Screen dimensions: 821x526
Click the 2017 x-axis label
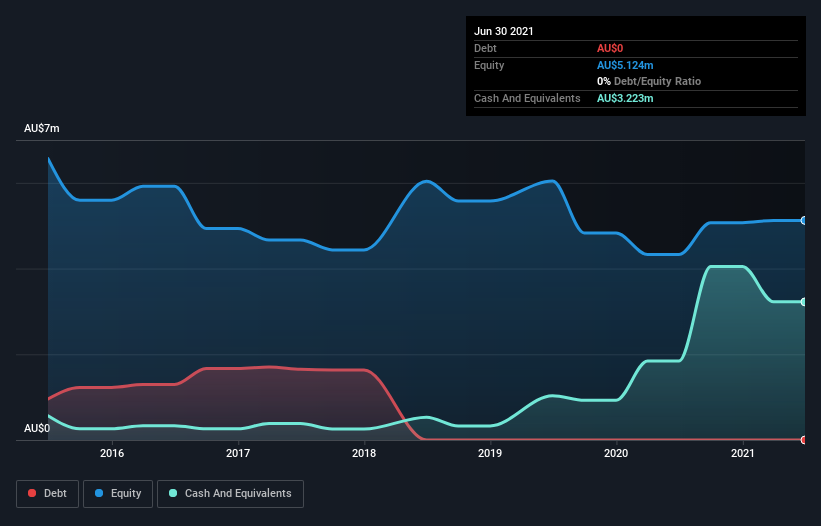(238, 453)
